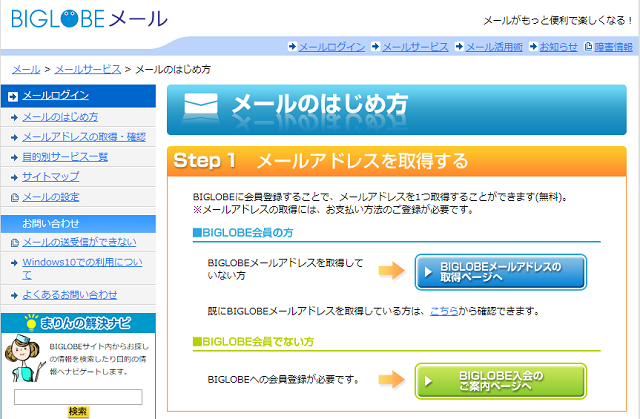Click お問い合わせ sidebar section heading
This screenshot has width=640, height=419.
[78, 224]
